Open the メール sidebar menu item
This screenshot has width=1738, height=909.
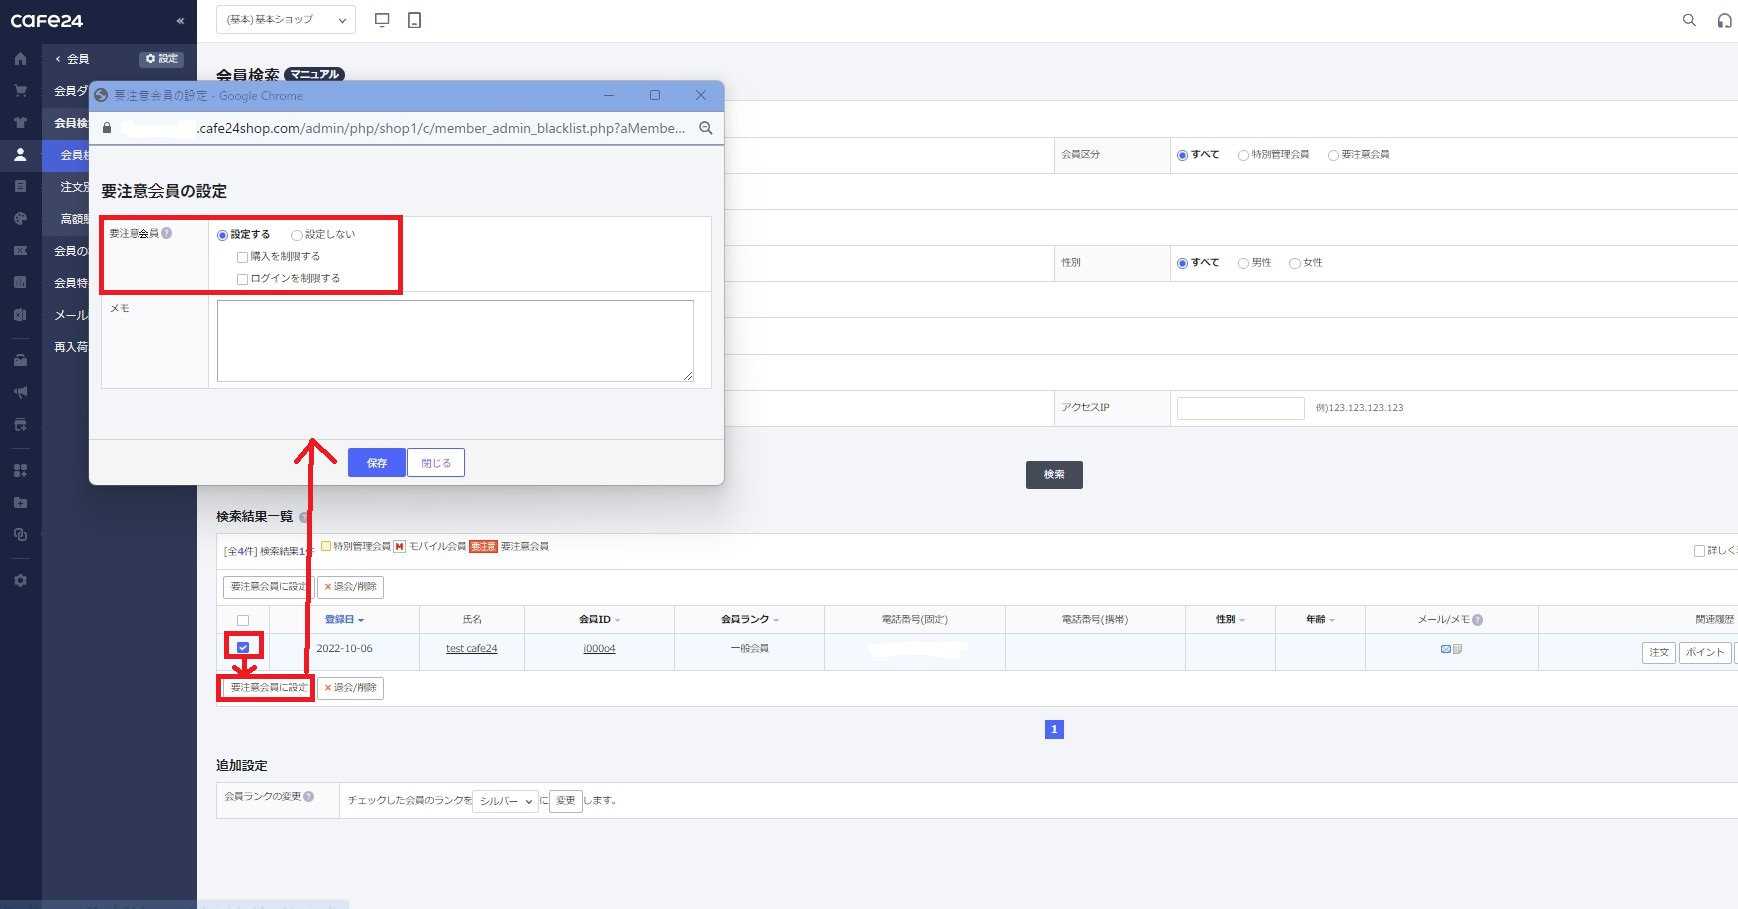[71, 315]
